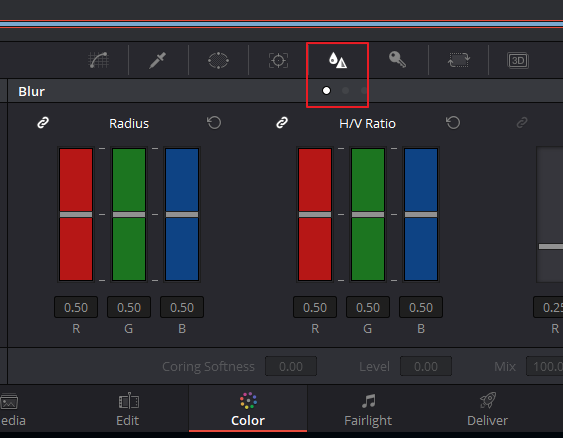
Task: Select the second Blur mode dot
Action: [x=345, y=90]
